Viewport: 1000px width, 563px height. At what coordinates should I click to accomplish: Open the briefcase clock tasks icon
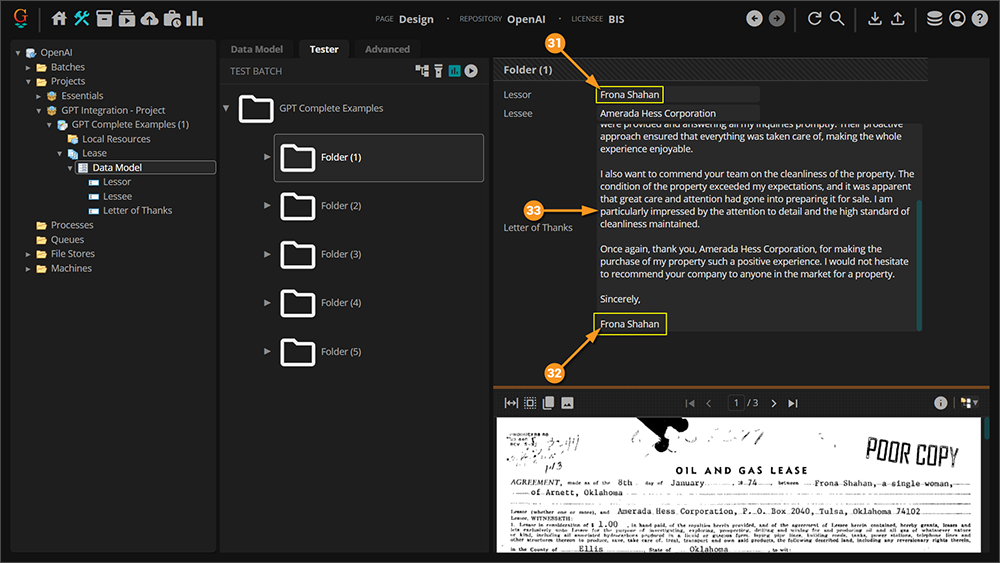coord(172,18)
